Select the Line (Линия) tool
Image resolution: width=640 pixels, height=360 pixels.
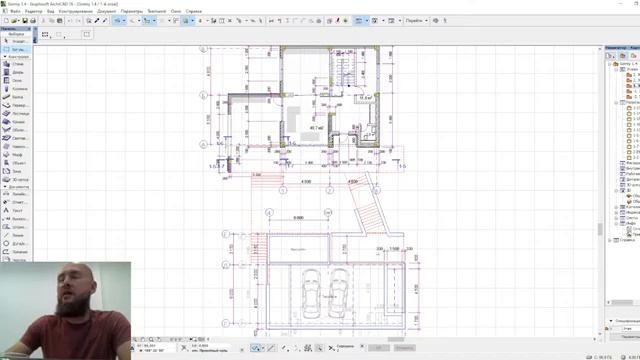16,236
